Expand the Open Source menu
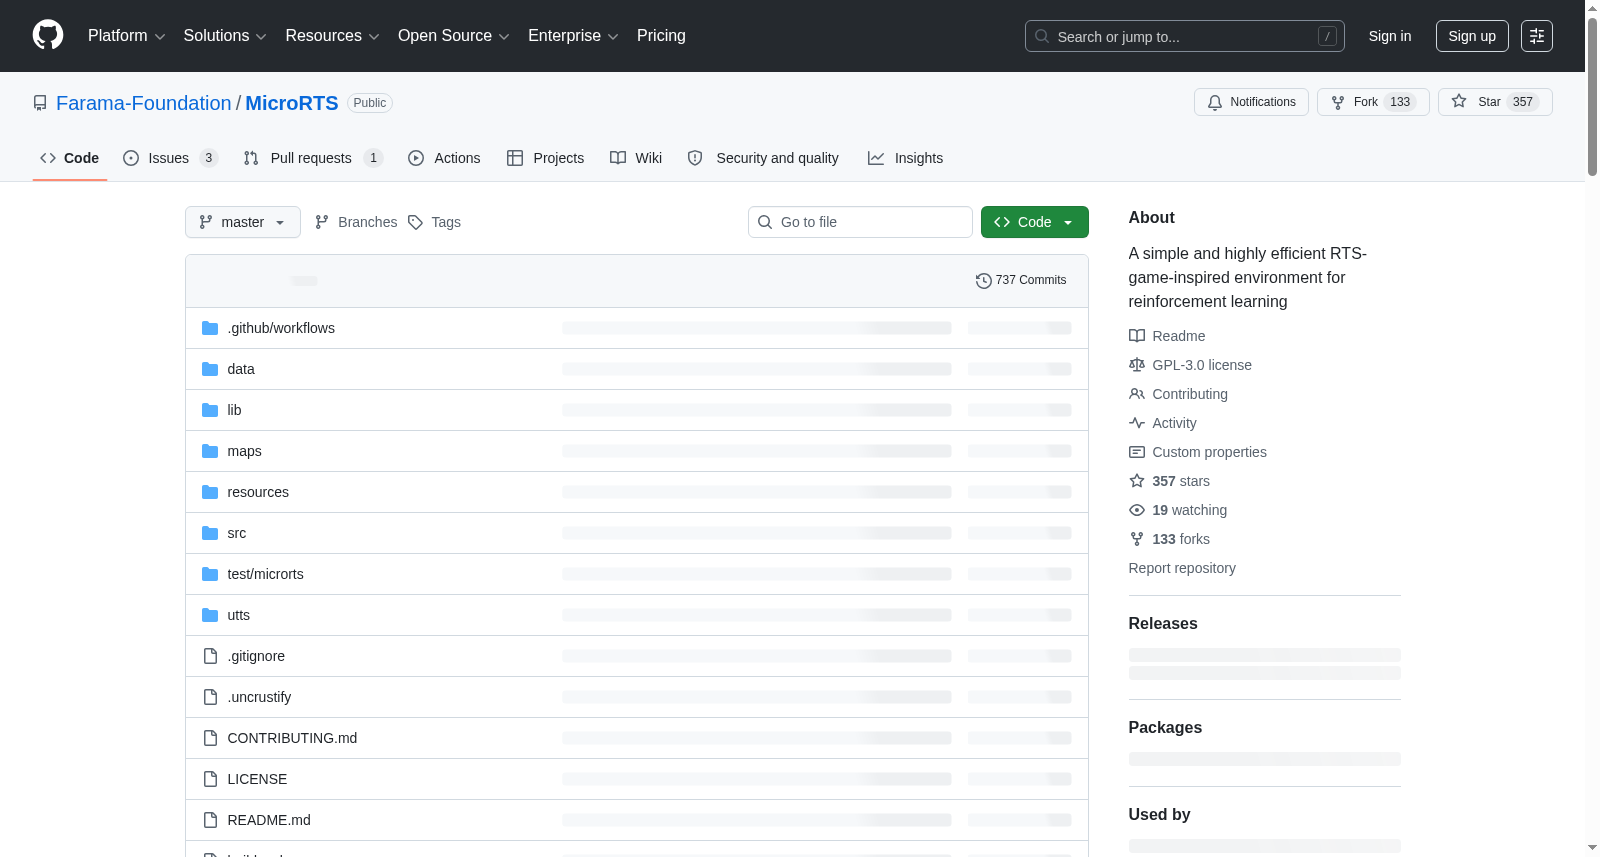 pyautogui.click(x=454, y=36)
